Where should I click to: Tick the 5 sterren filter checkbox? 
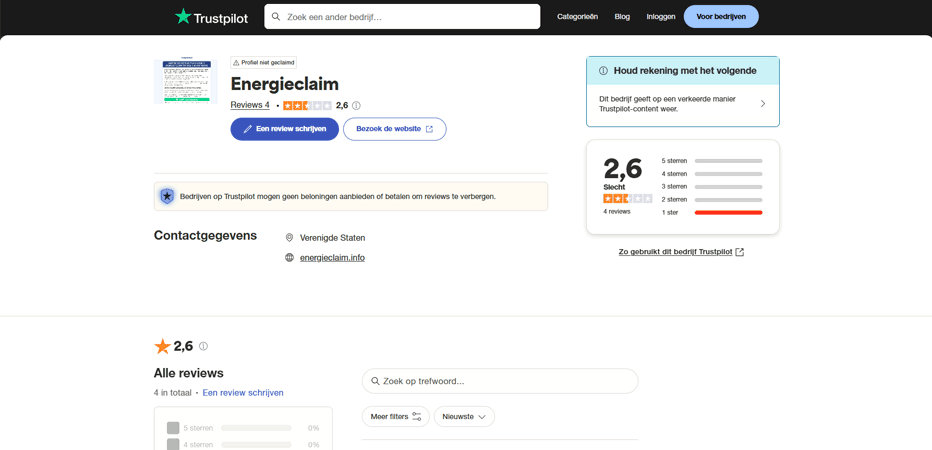pyautogui.click(x=173, y=428)
